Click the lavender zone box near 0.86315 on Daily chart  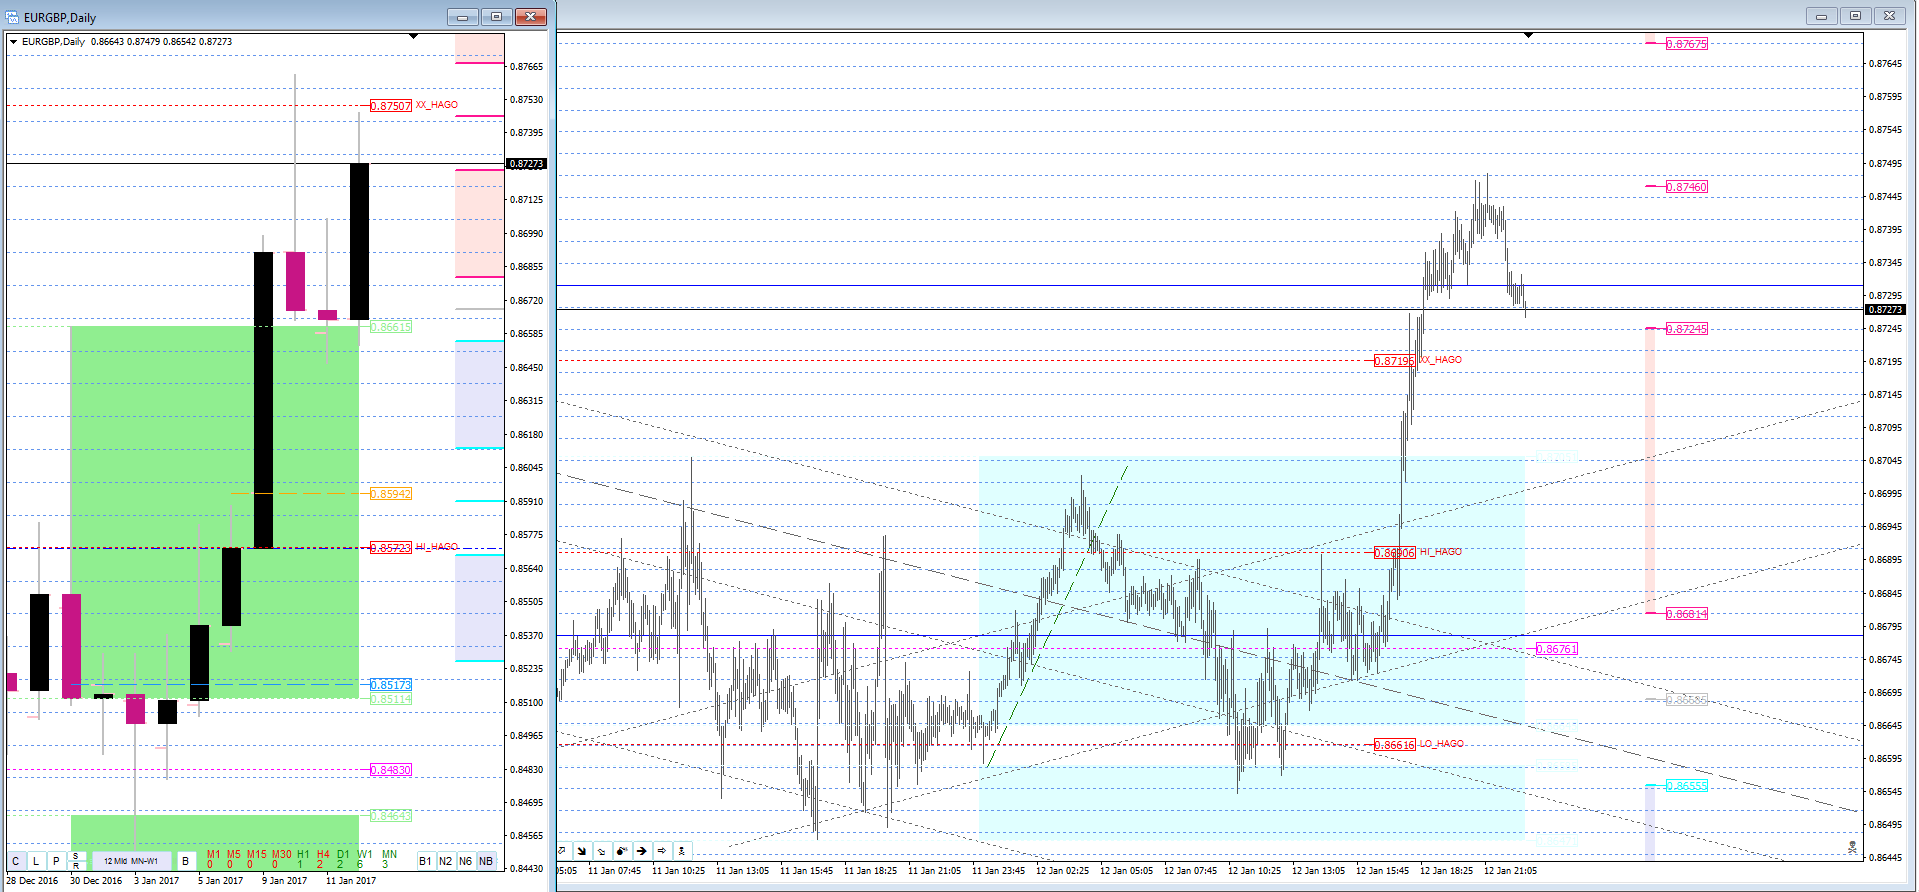(480, 395)
